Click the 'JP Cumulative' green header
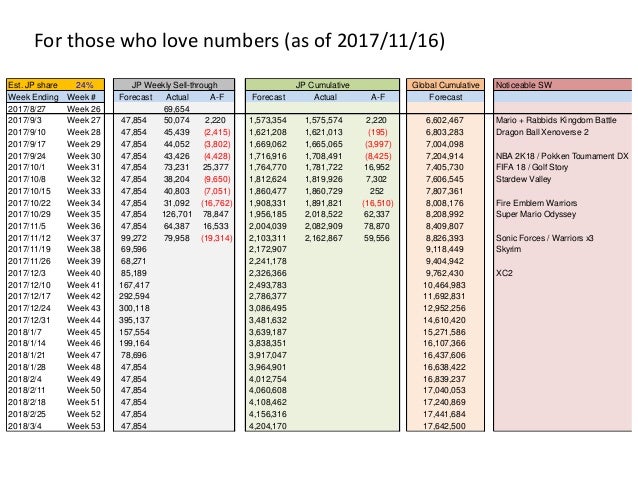The image size is (638, 479). [322, 85]
